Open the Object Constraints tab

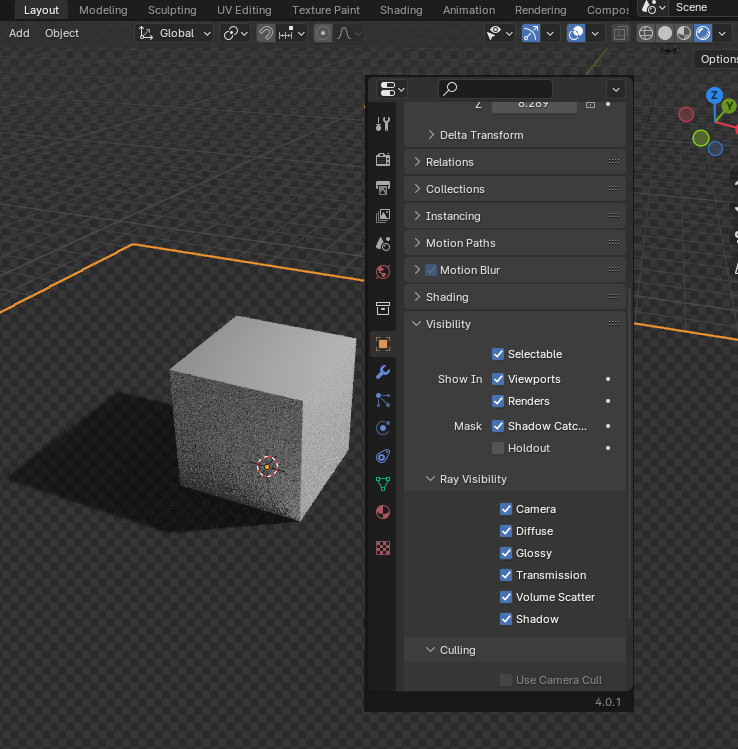coord(383,456)
